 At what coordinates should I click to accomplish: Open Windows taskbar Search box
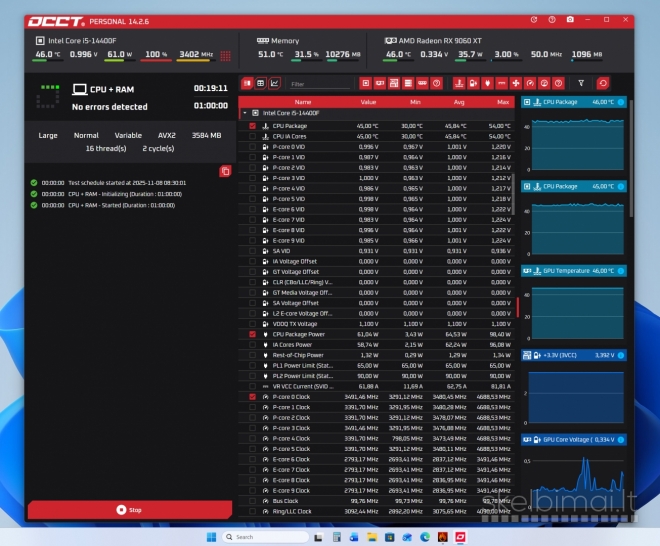[260, 537]
